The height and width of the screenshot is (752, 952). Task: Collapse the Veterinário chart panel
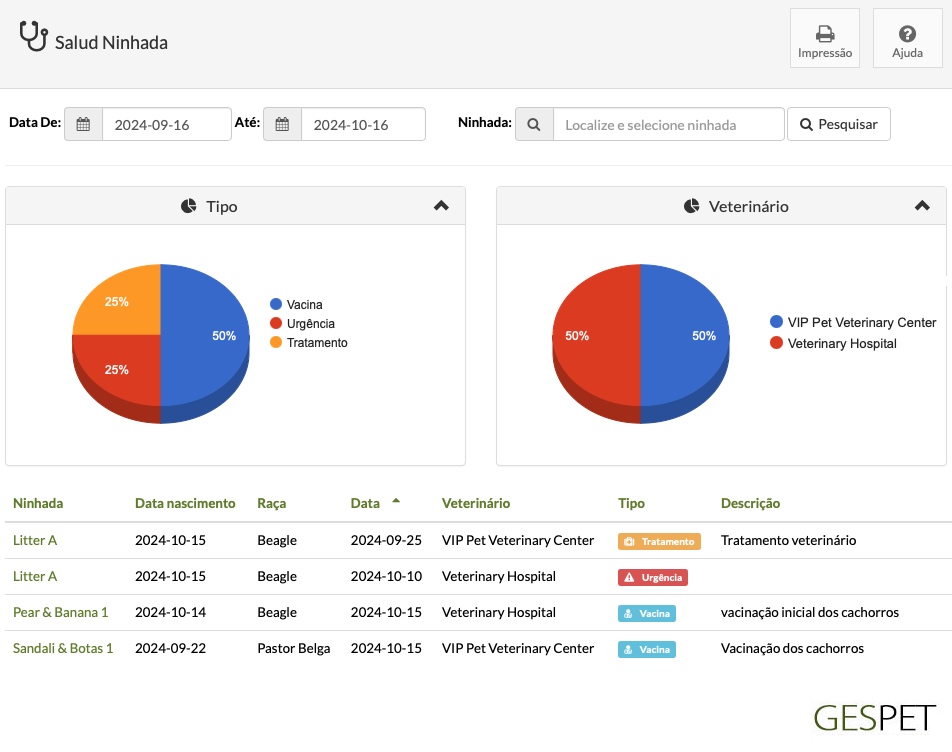click(922, 206)
